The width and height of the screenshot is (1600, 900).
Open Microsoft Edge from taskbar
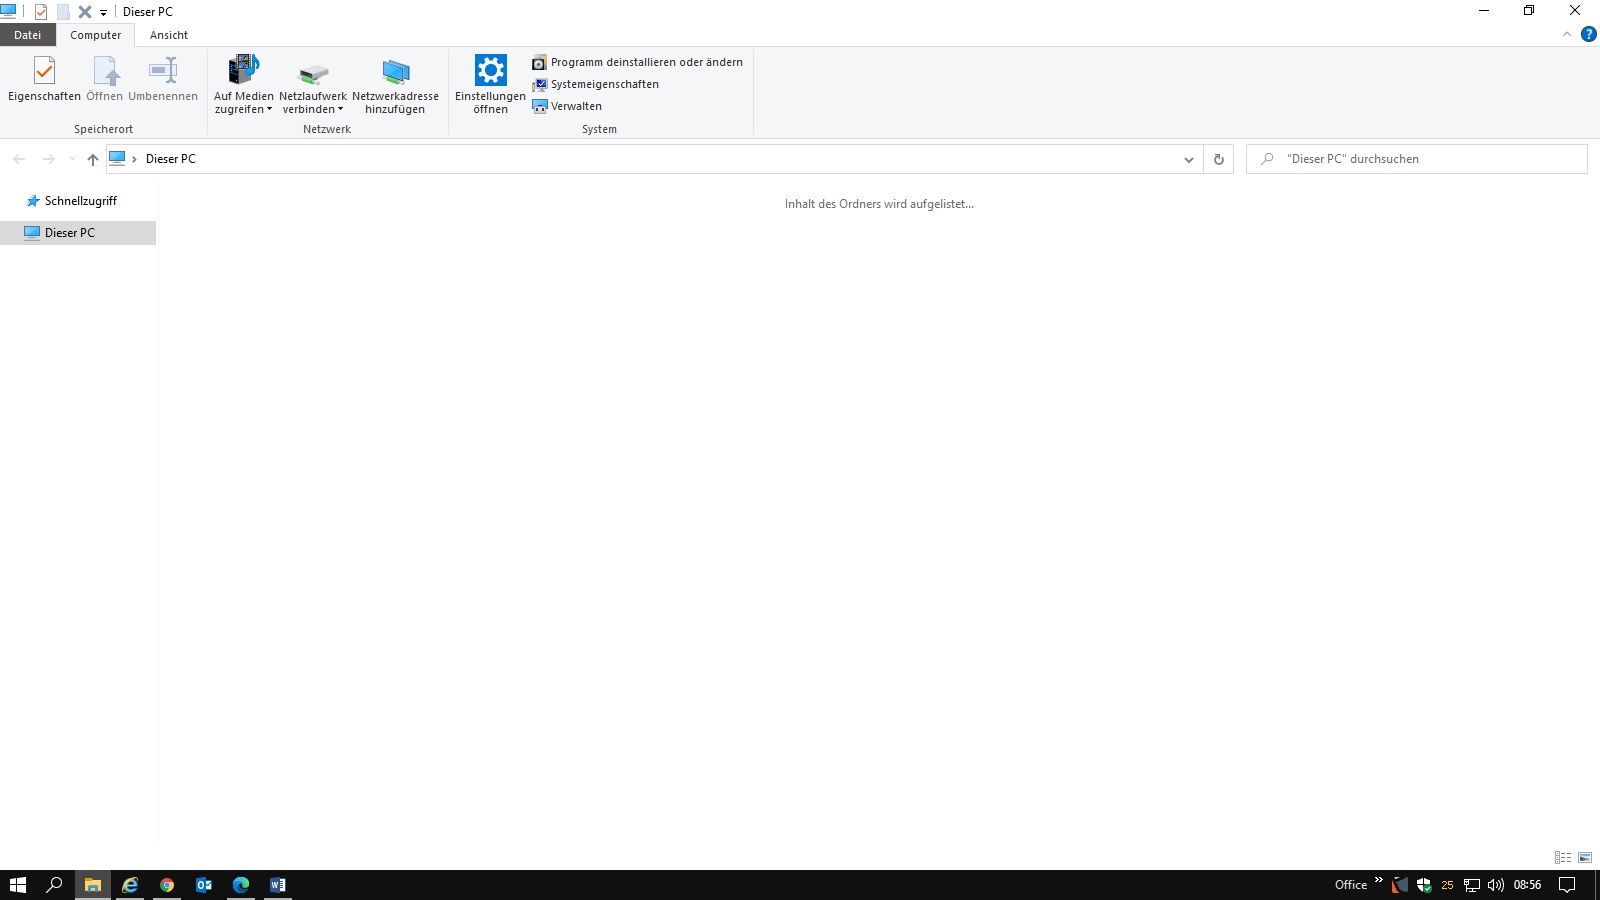241,885
